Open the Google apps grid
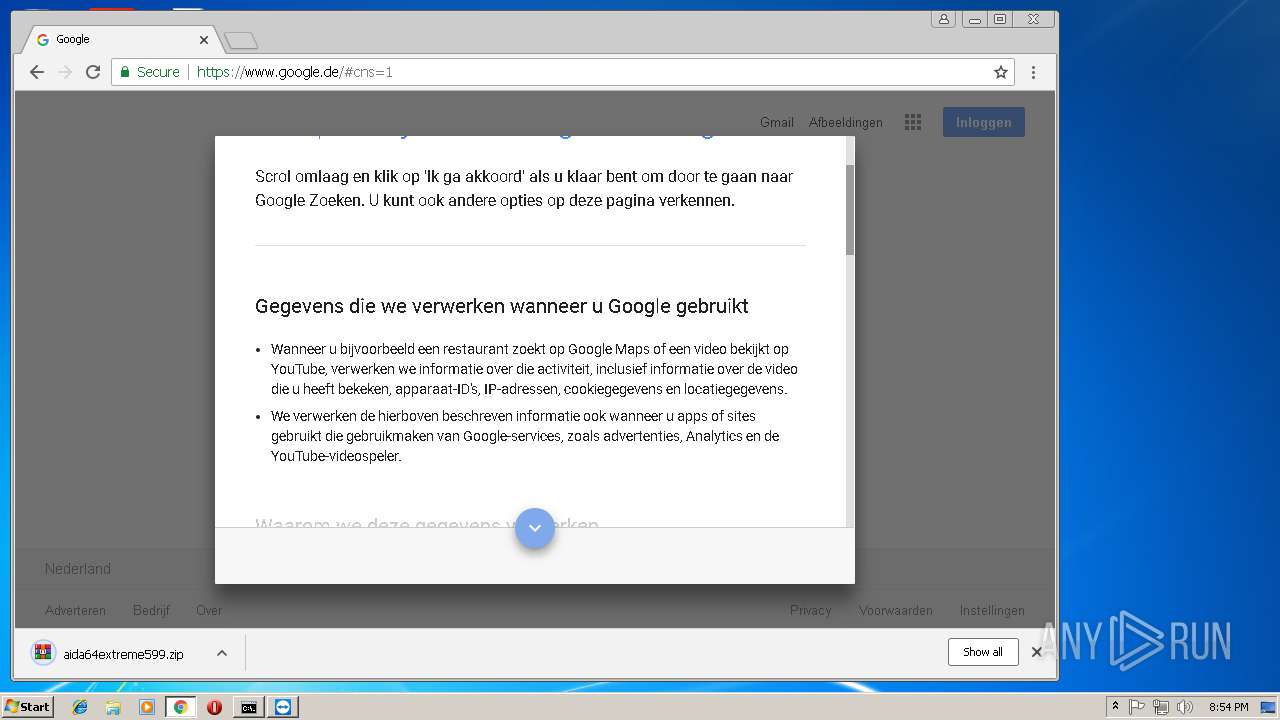Screen dimensions: 1280x720 pyautogui.click(x=912, y=122)
